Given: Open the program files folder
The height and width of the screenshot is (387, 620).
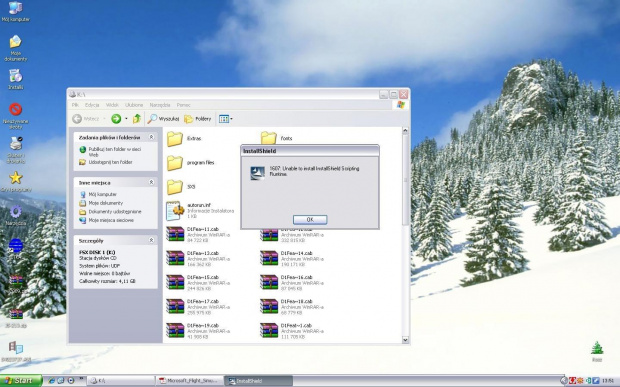Looking at the screenshot, I should tap(191, 162).
